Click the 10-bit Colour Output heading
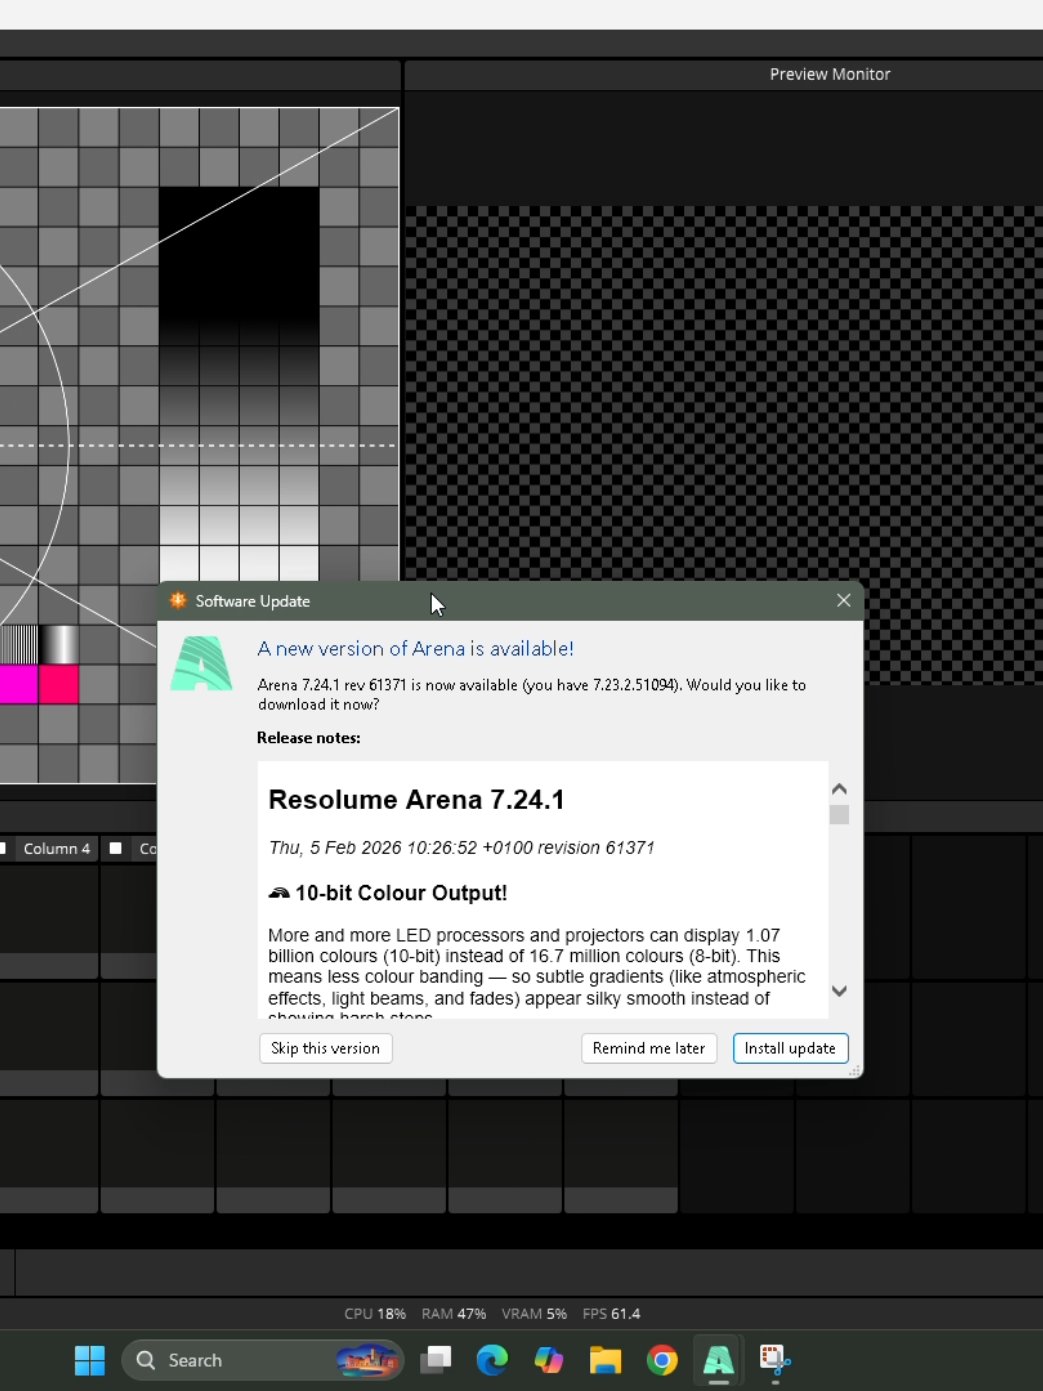Viewport: 1043px width, 1391px height. point(388,893)
